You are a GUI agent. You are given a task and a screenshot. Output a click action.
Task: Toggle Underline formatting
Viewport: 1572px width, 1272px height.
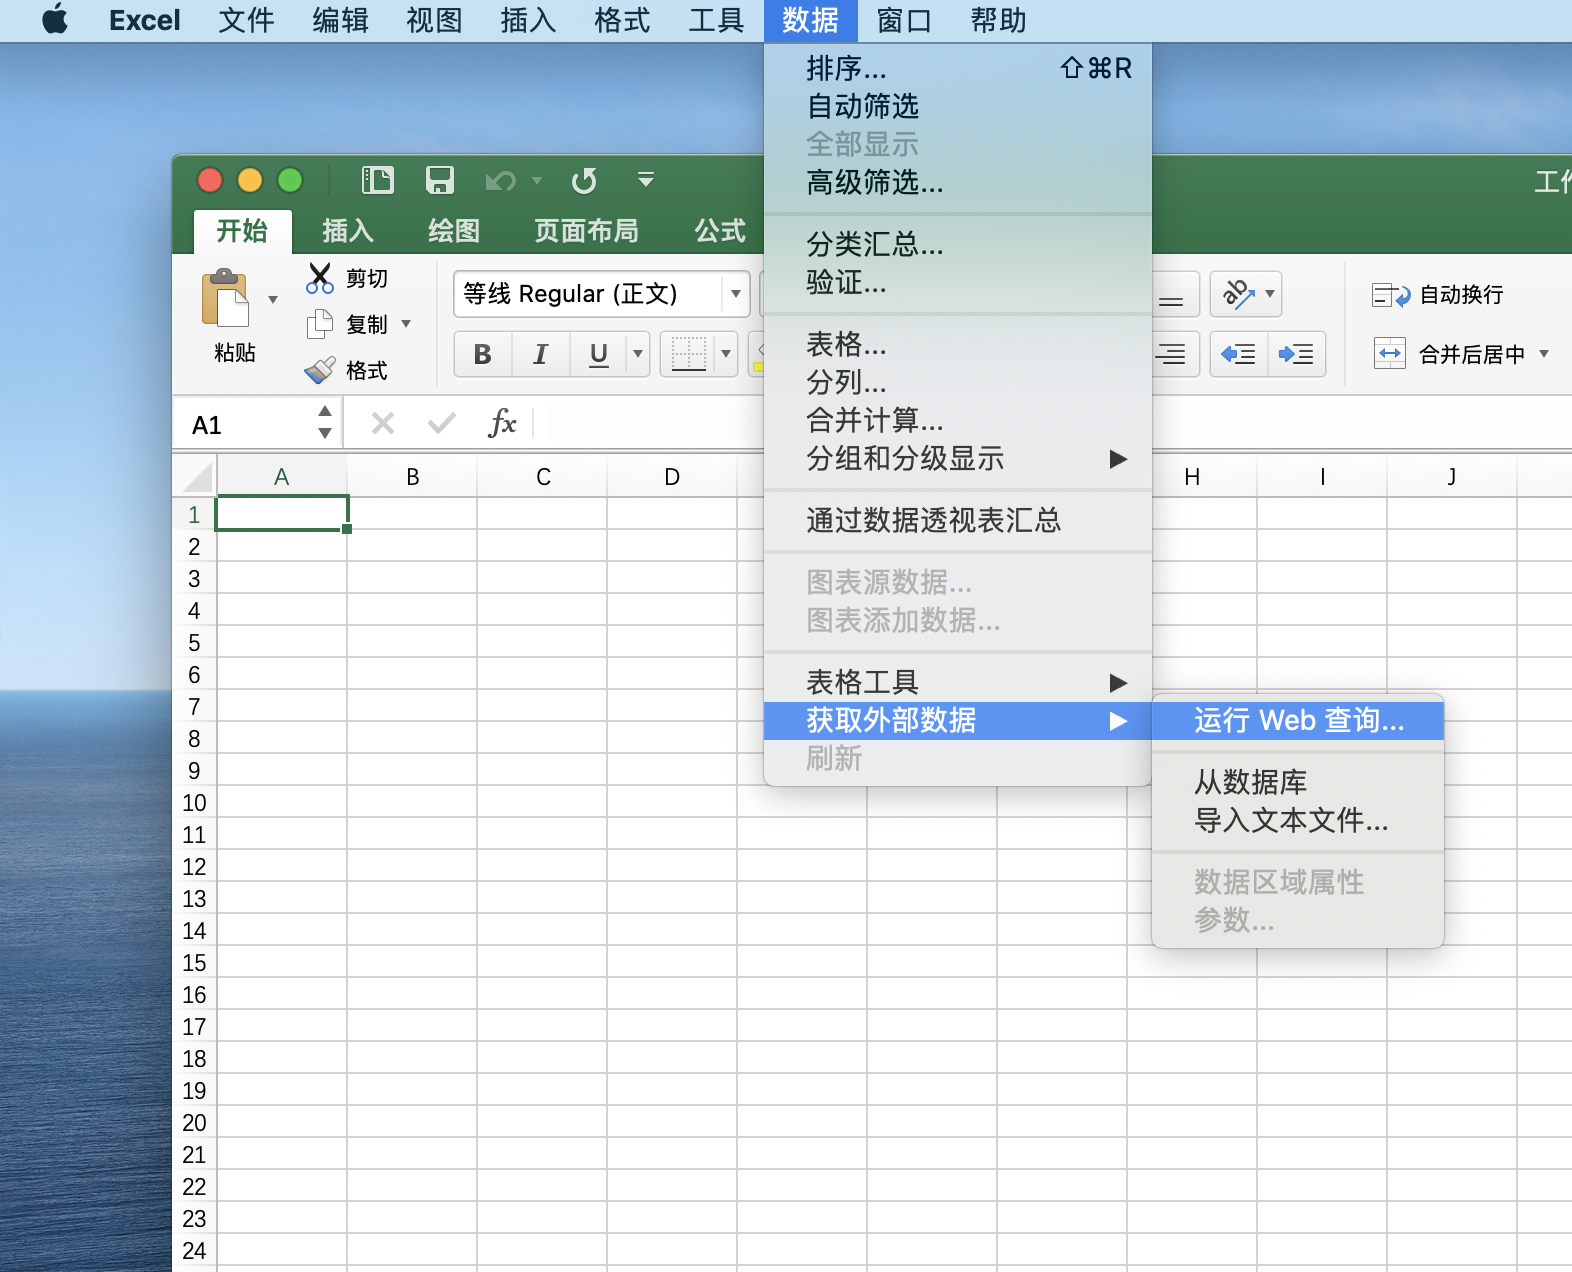click(598, 354)
